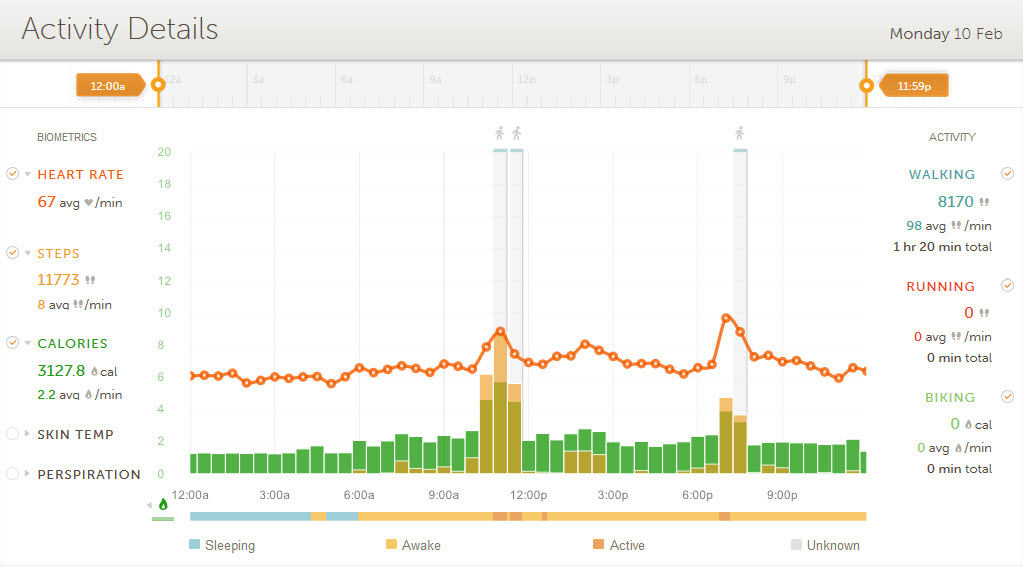Click the Sleeping legend color swatch
1023x567 pixels.
click(194, 545)
